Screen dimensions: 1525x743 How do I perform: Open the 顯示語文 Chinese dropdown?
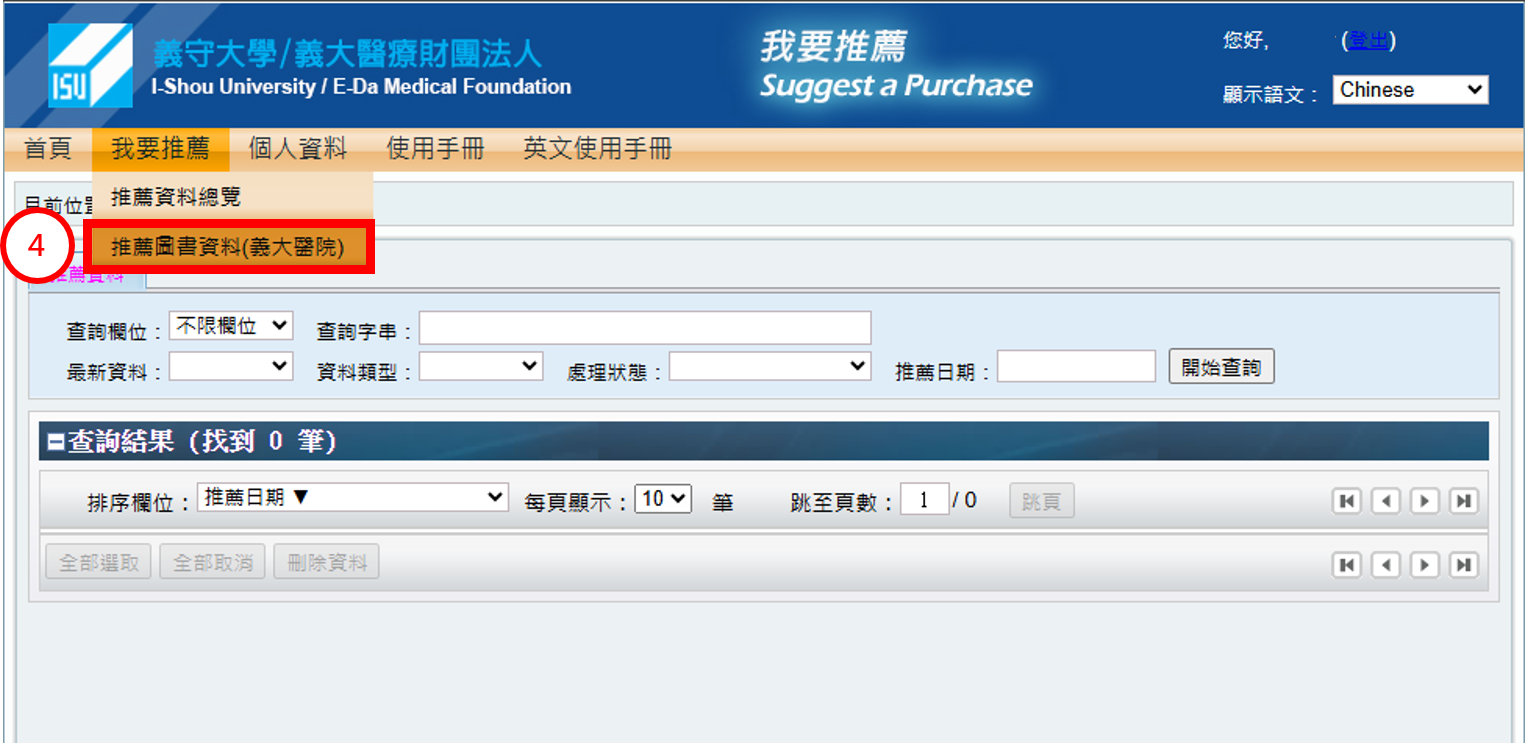1410,90
